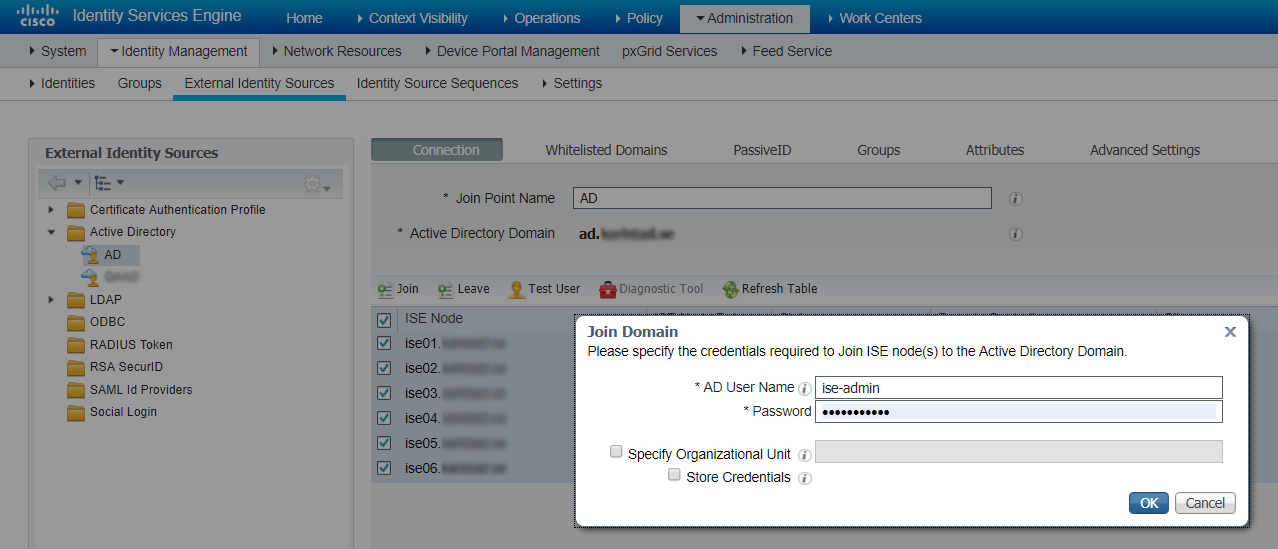Click the Join toolbar action
Screen dimensions: 1278x549
tap(398, 289)
